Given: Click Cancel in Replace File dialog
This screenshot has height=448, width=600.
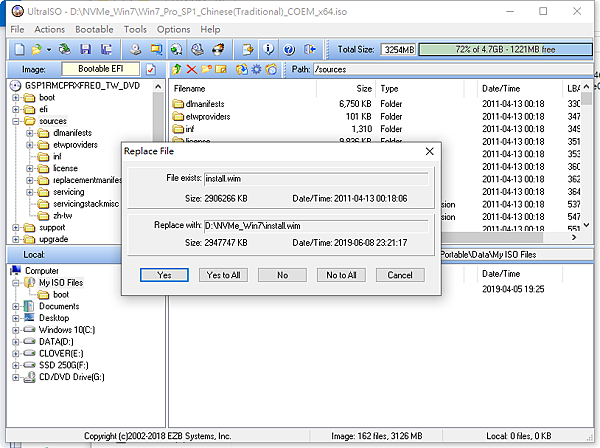Looking at the screenshot, I should click(400, 275).
